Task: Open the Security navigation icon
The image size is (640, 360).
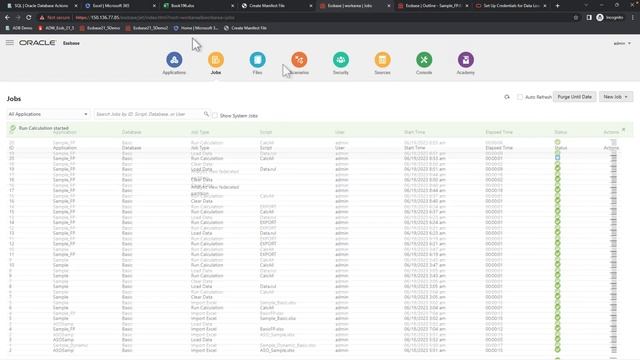Action: [341, 60]
